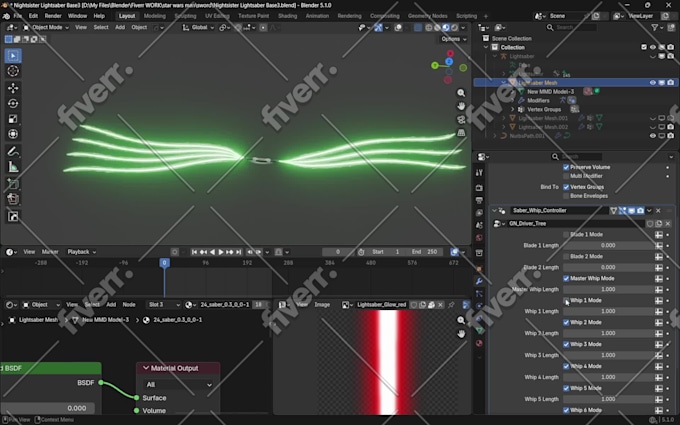Jump to timeline end frame
680x425 pixels.
[239, 252]
